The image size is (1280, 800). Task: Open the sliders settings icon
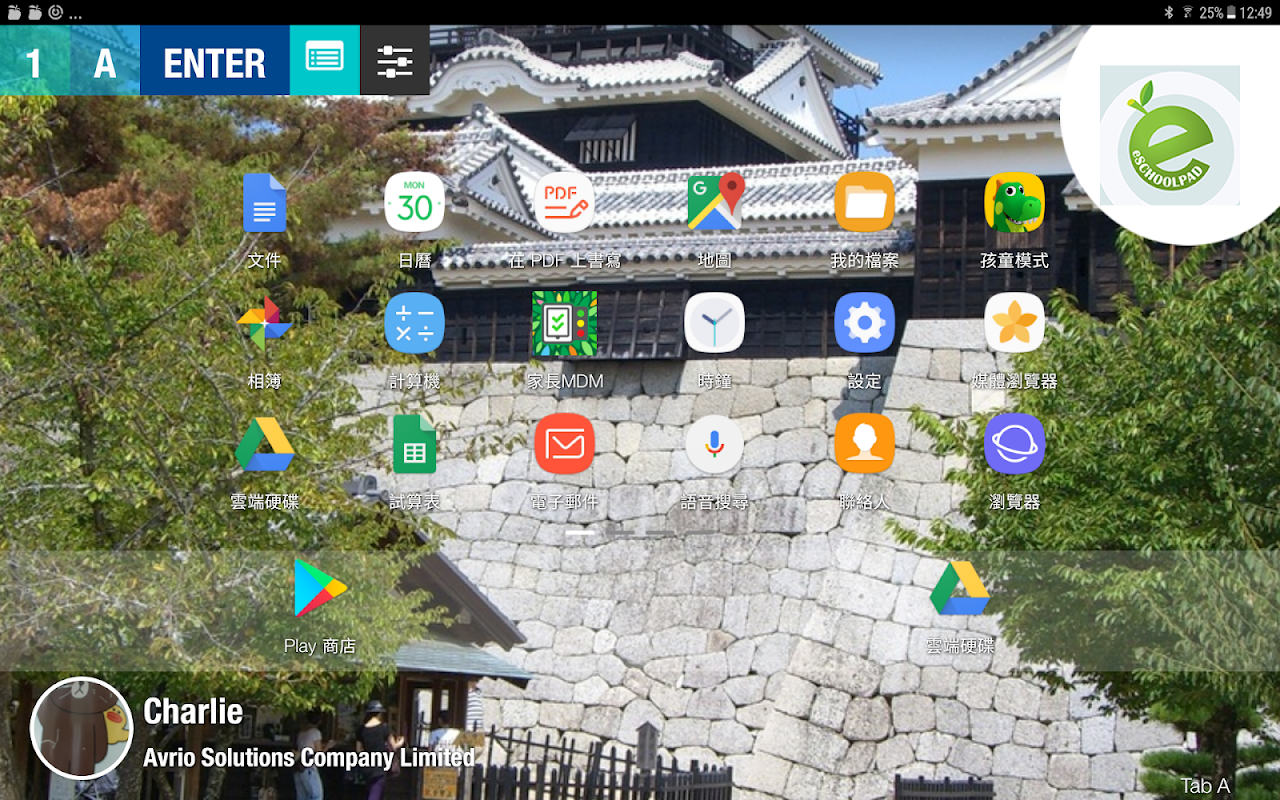coord(395,60)
